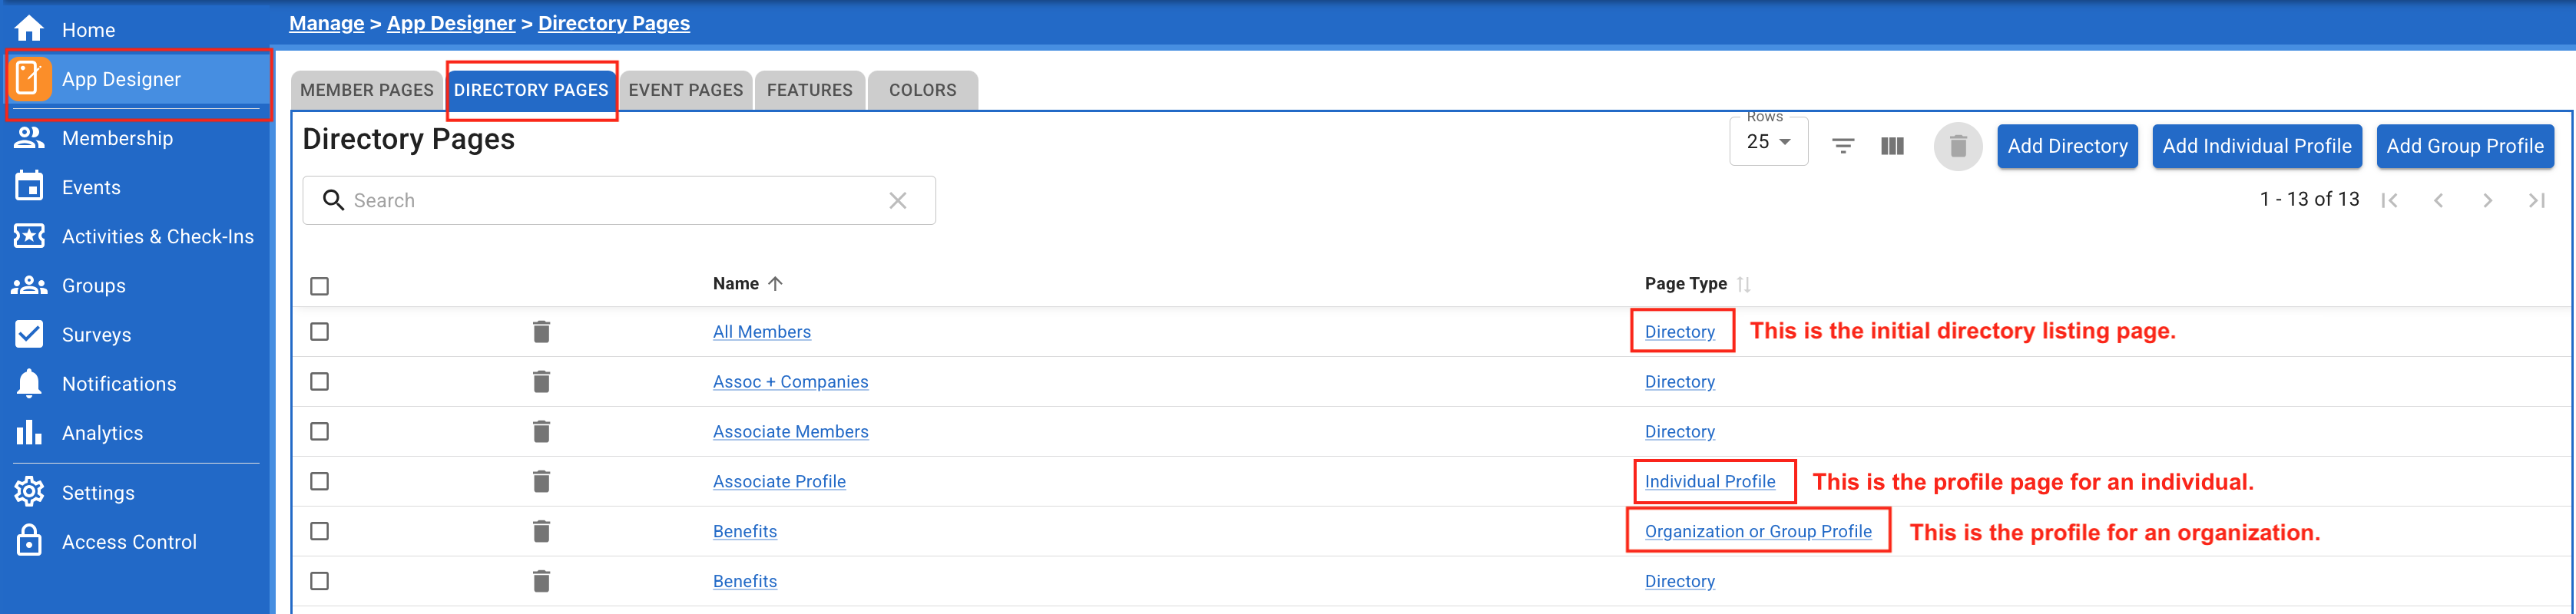Open the Analytics bar chart icon
The image size is (2576, 614).
29,432
